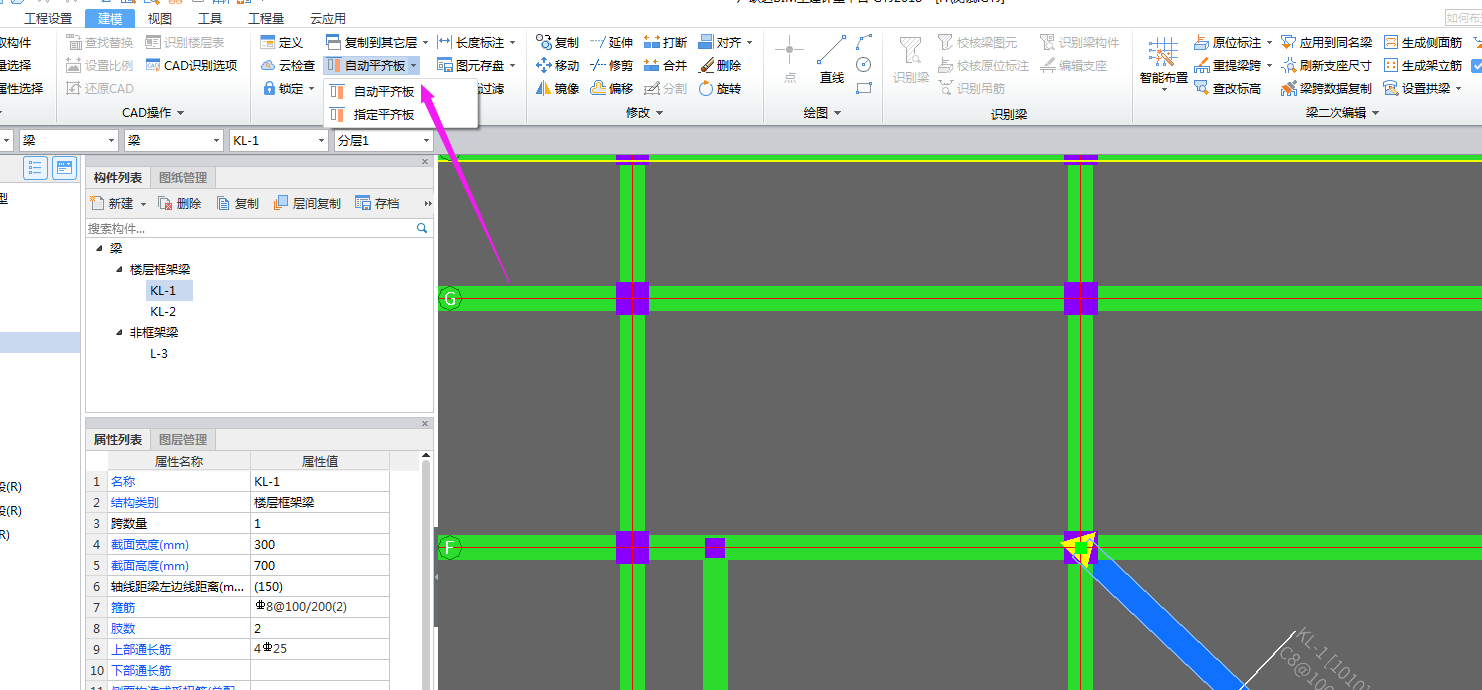Click the 生成架立筋 tool
Screen dimensions: 1482x690
[x=1422, y=65]
